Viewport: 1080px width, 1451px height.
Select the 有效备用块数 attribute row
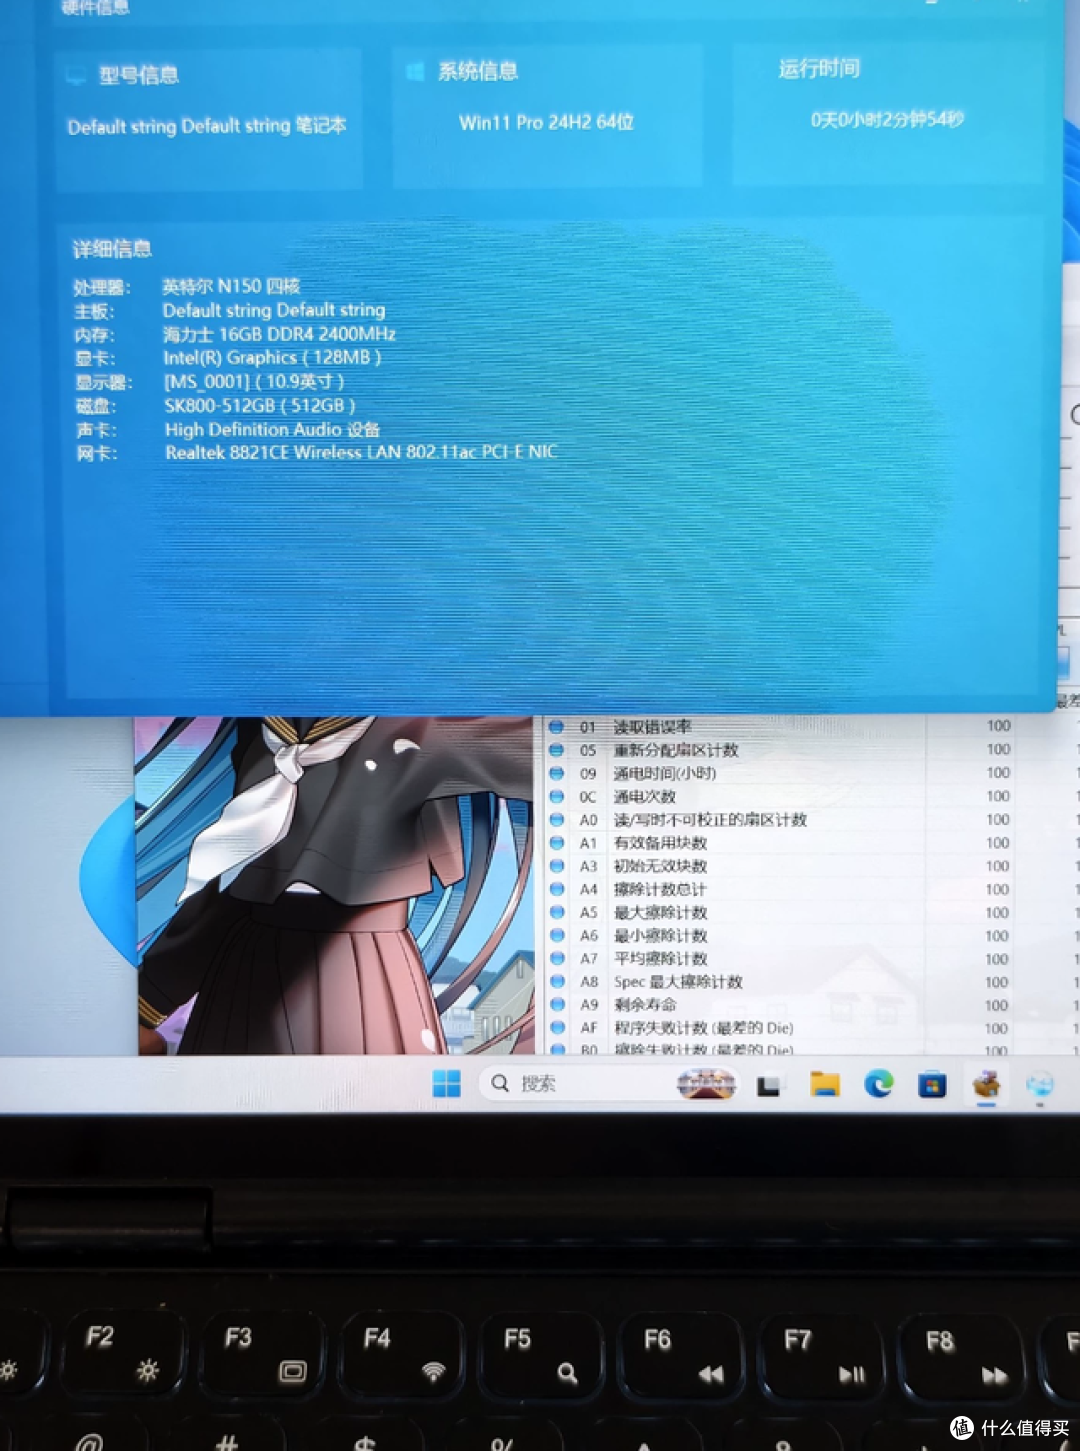[810, 843]
